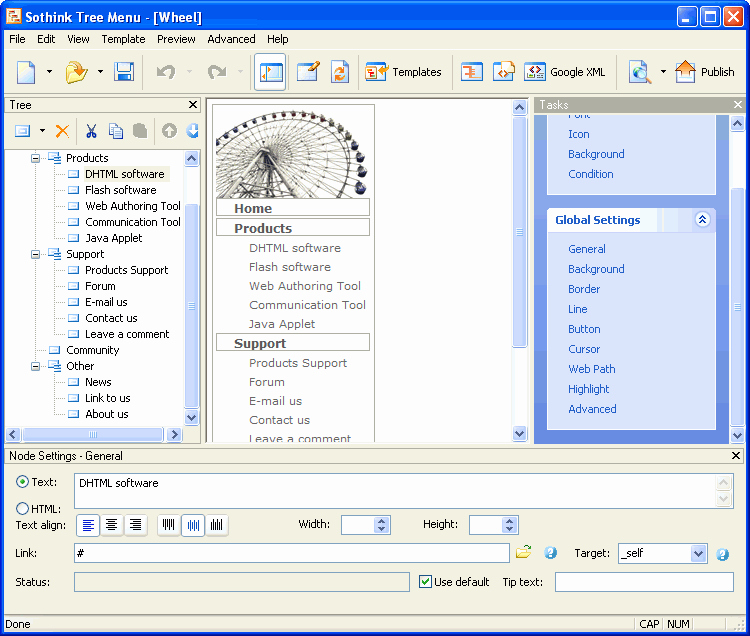Screen dimensions: 750x636
Task: Collapse the Global Settings section
Action: (x=702, y=219)
